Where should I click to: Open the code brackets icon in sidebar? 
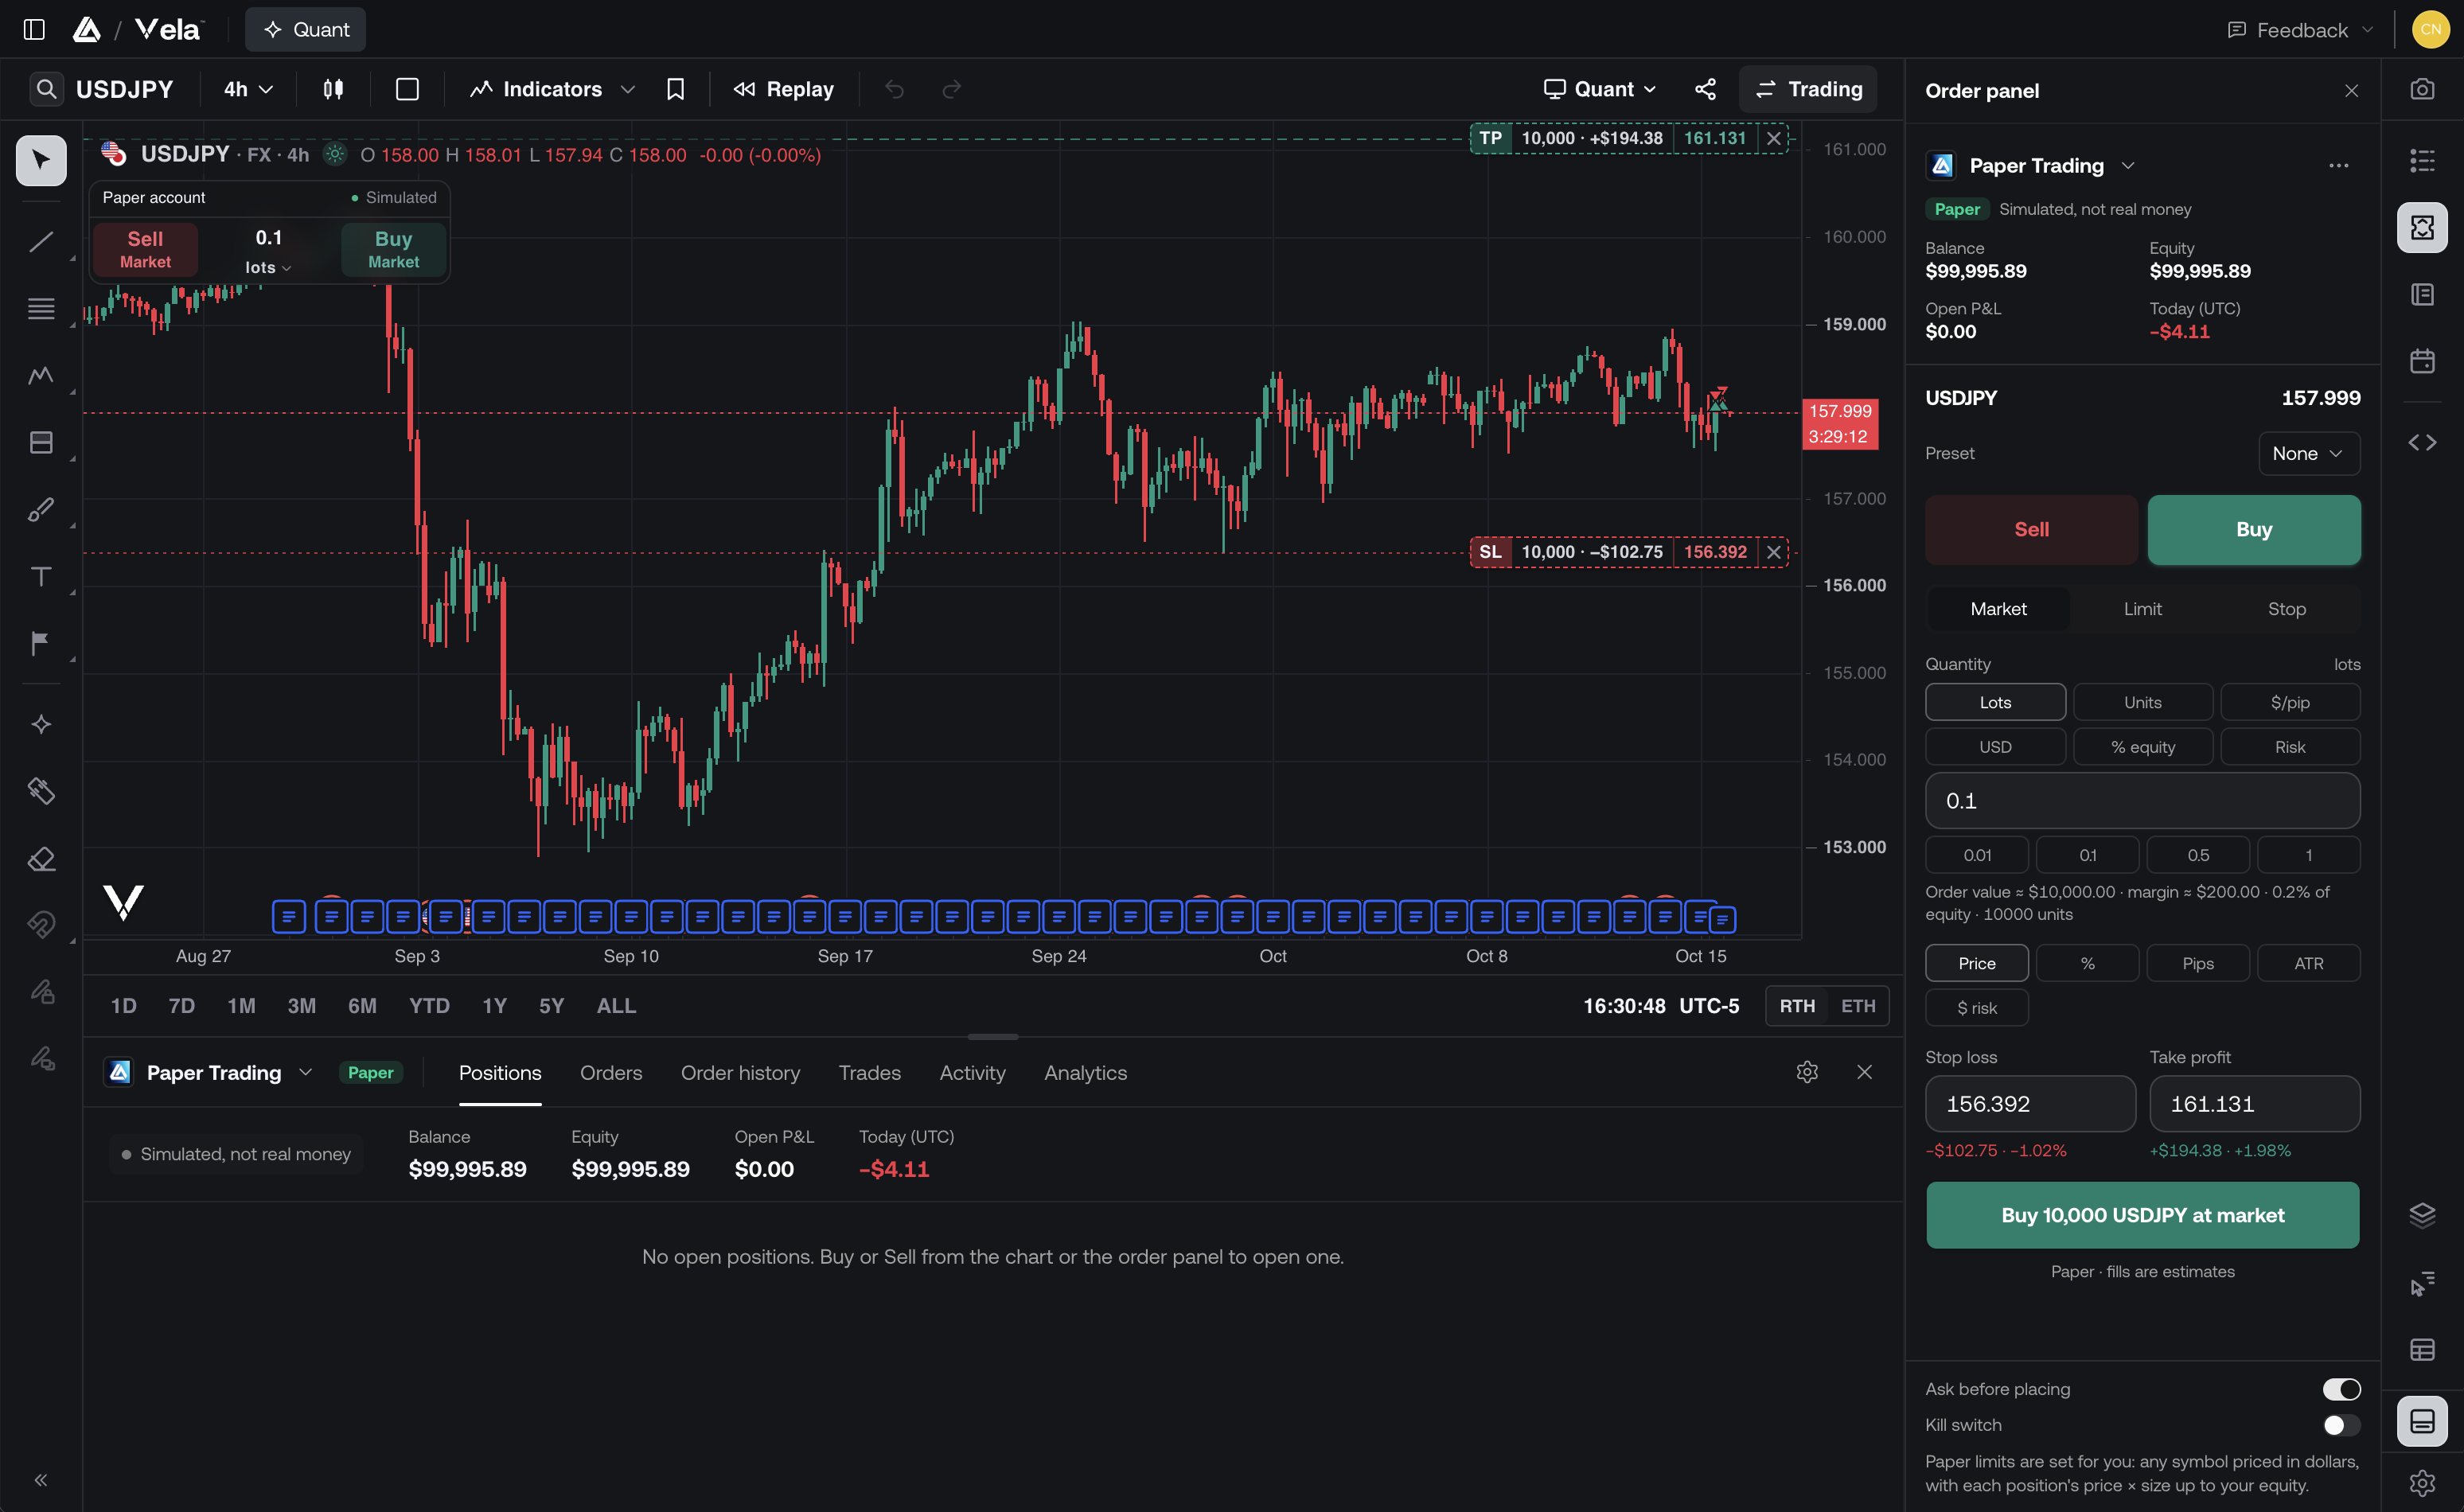[x=2422, y=442]
